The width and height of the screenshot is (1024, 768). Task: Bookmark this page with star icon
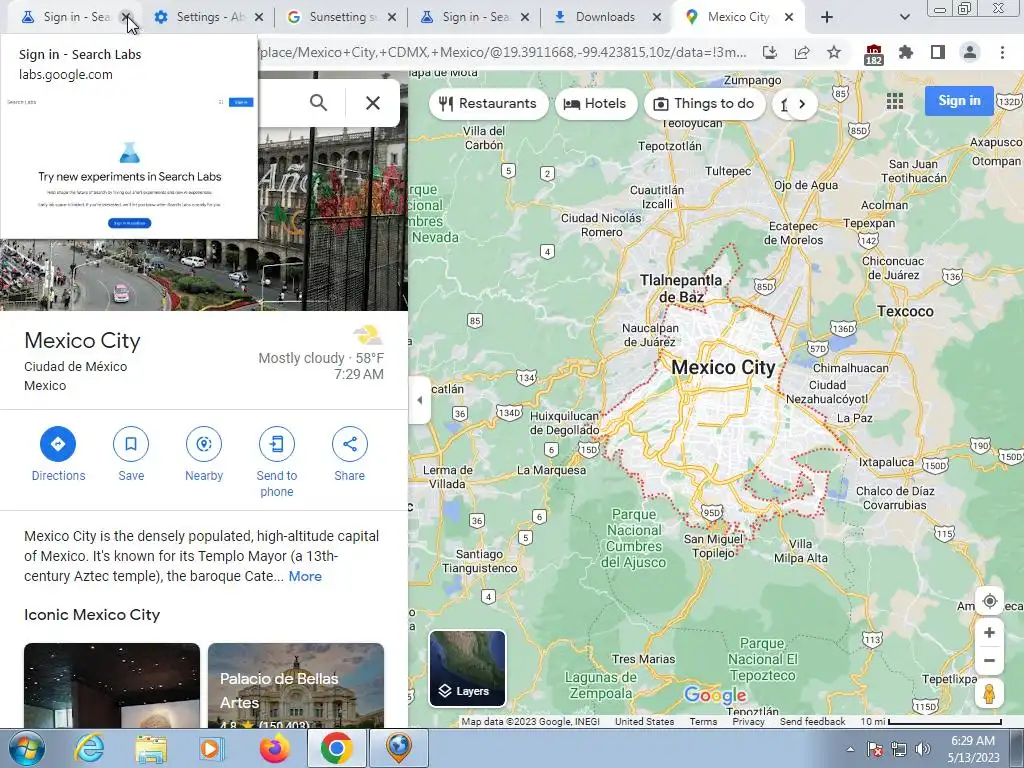coord(834,52)
